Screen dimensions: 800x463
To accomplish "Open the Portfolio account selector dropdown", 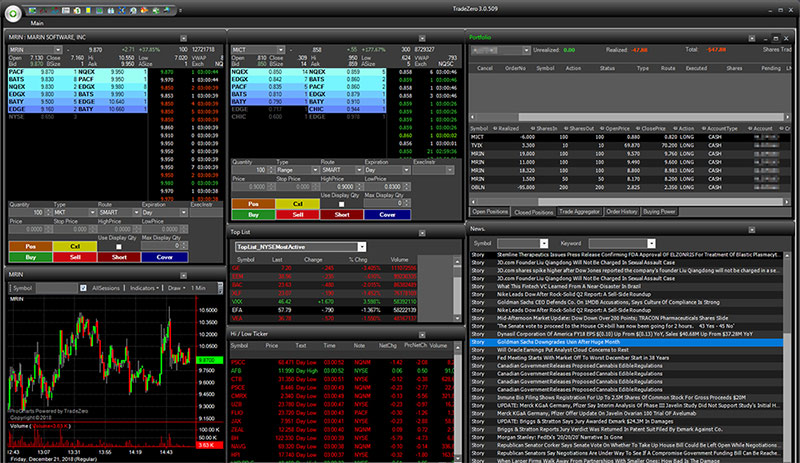I will (x=526, y=50).
